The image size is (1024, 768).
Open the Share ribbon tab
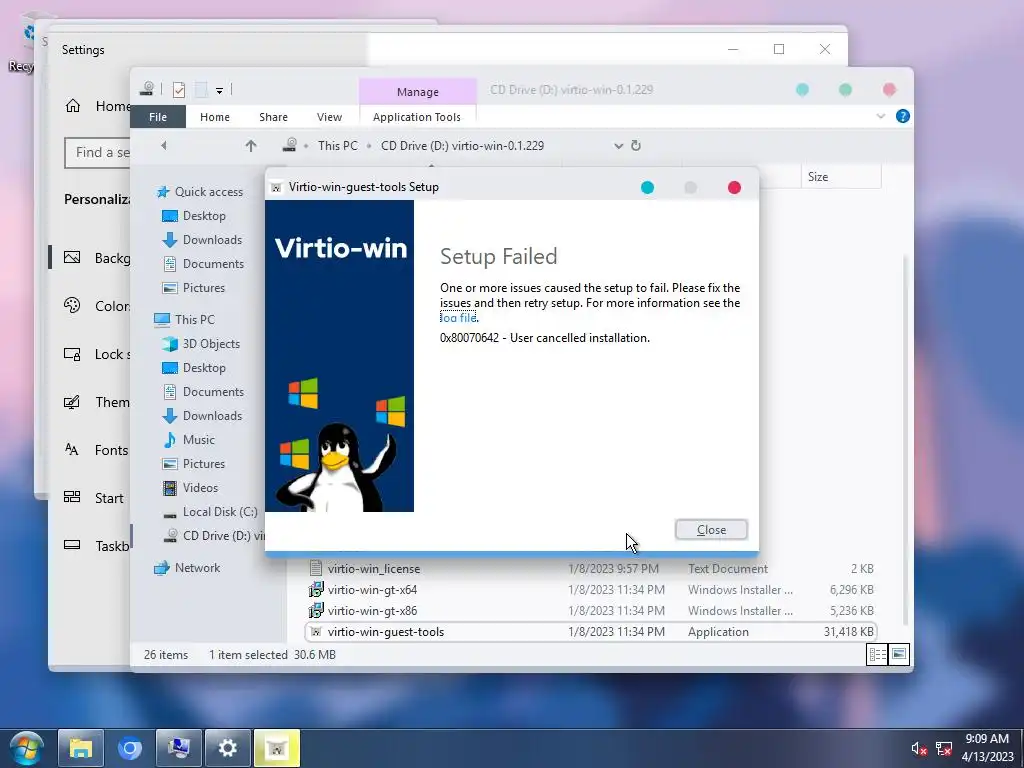[x=273, y=117]
